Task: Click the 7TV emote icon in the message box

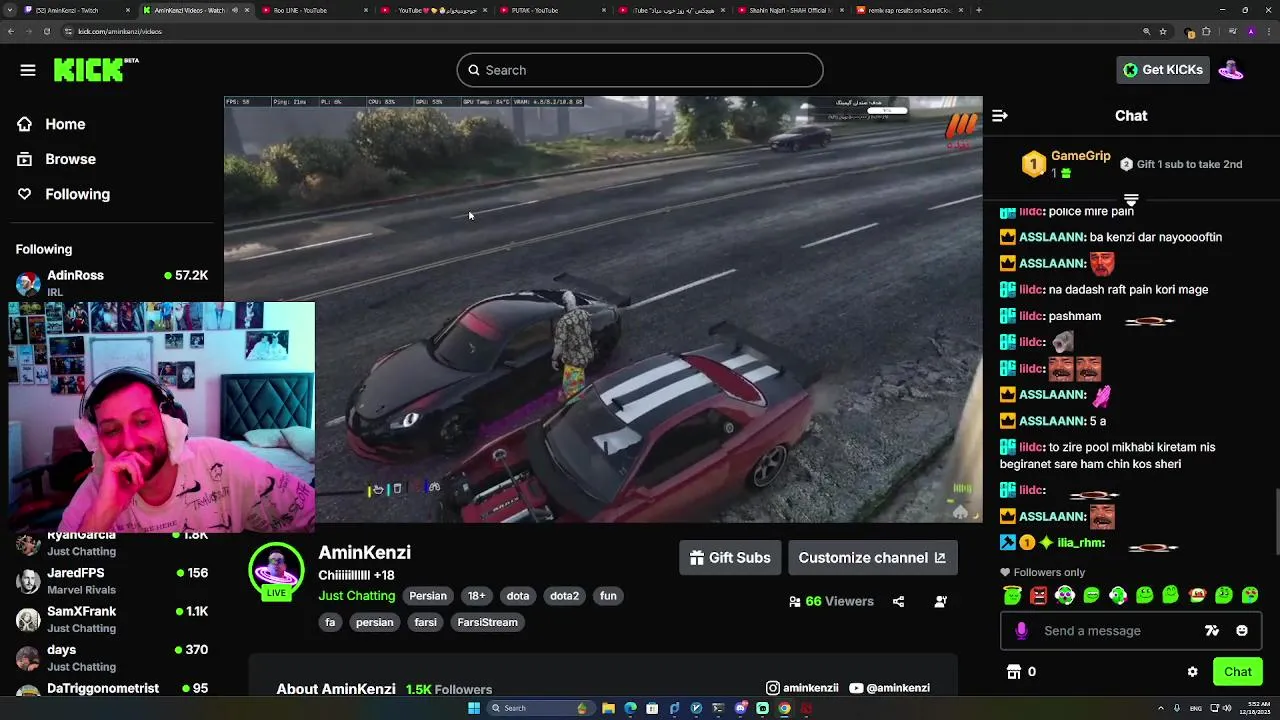Action: (x=1212, y=631)
